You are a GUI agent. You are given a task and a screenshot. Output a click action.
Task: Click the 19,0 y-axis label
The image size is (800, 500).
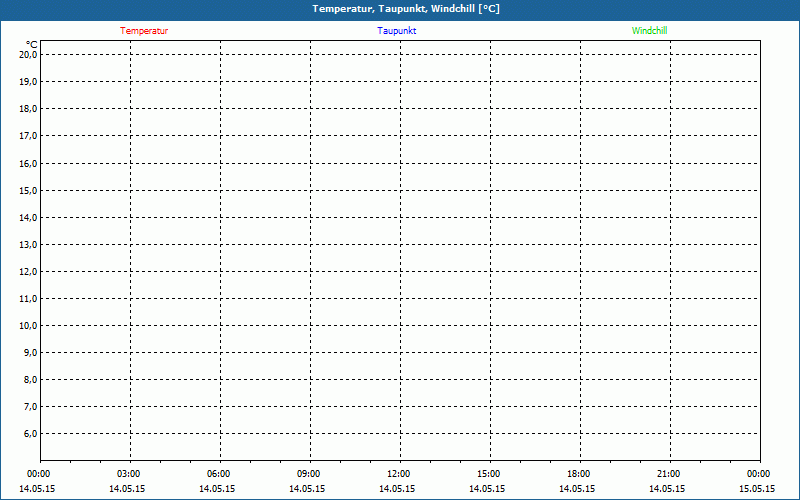28,82
